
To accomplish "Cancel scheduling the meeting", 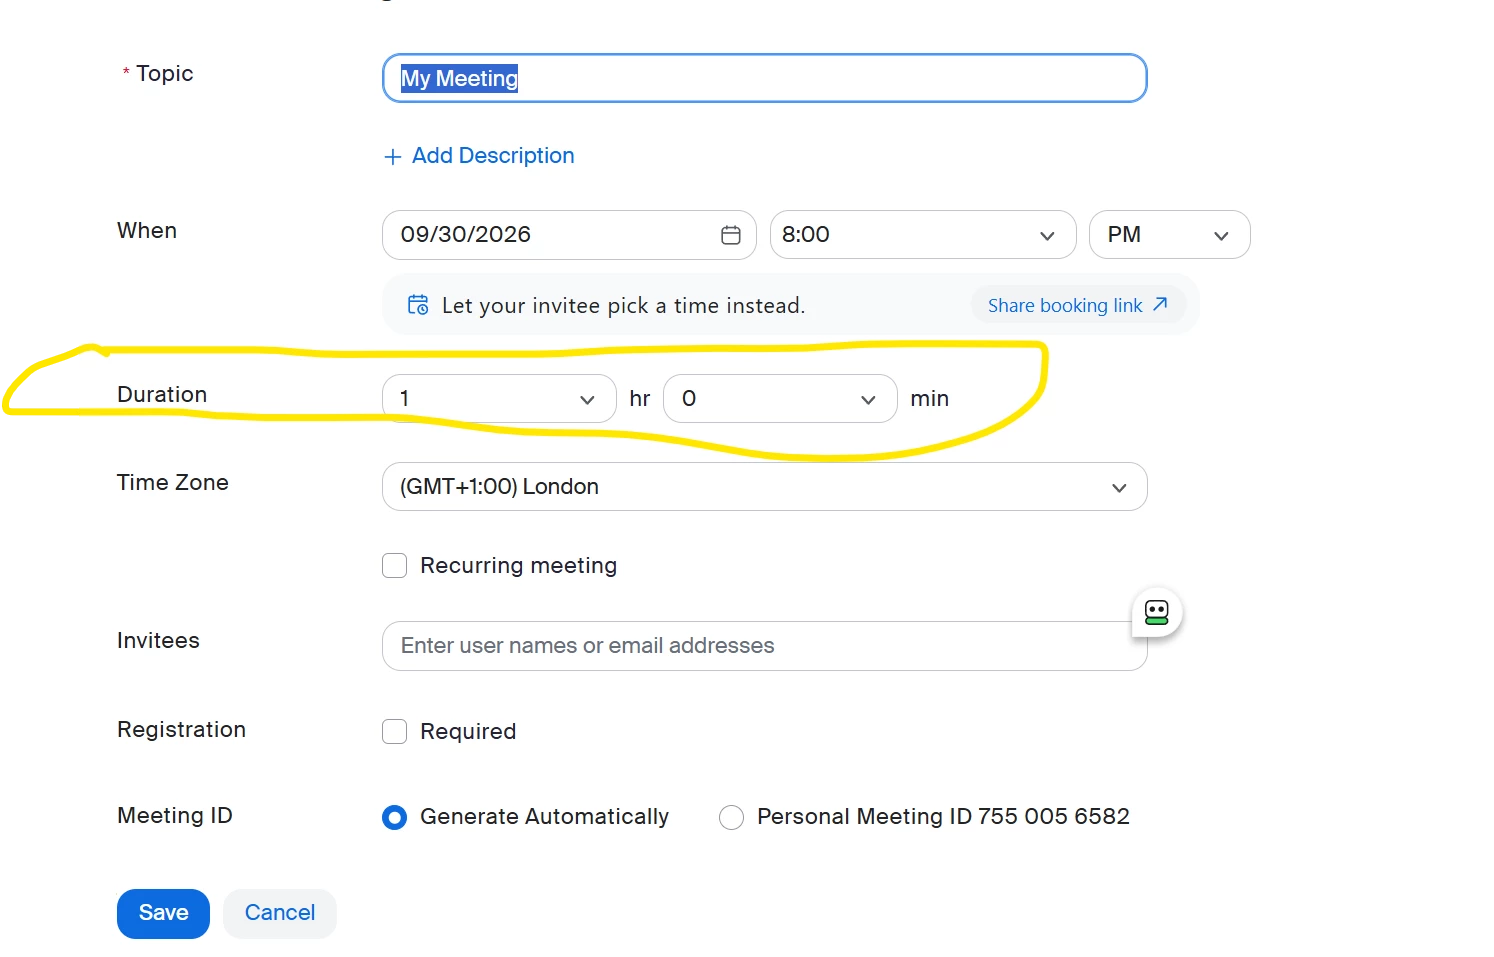I will pyautogui.click(x=280, y=914).
